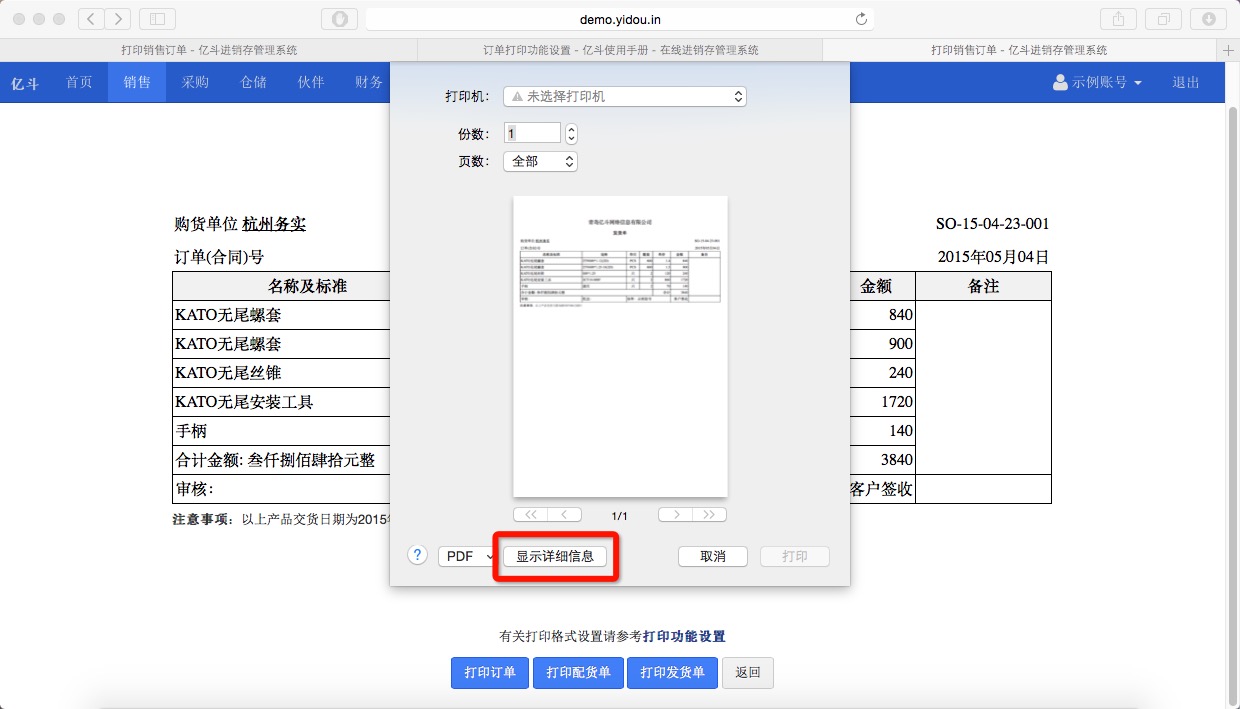The height and width of the screenshot is (709, 1240).
Task: Add a new tab with plus button
Action: [1229, 50]
